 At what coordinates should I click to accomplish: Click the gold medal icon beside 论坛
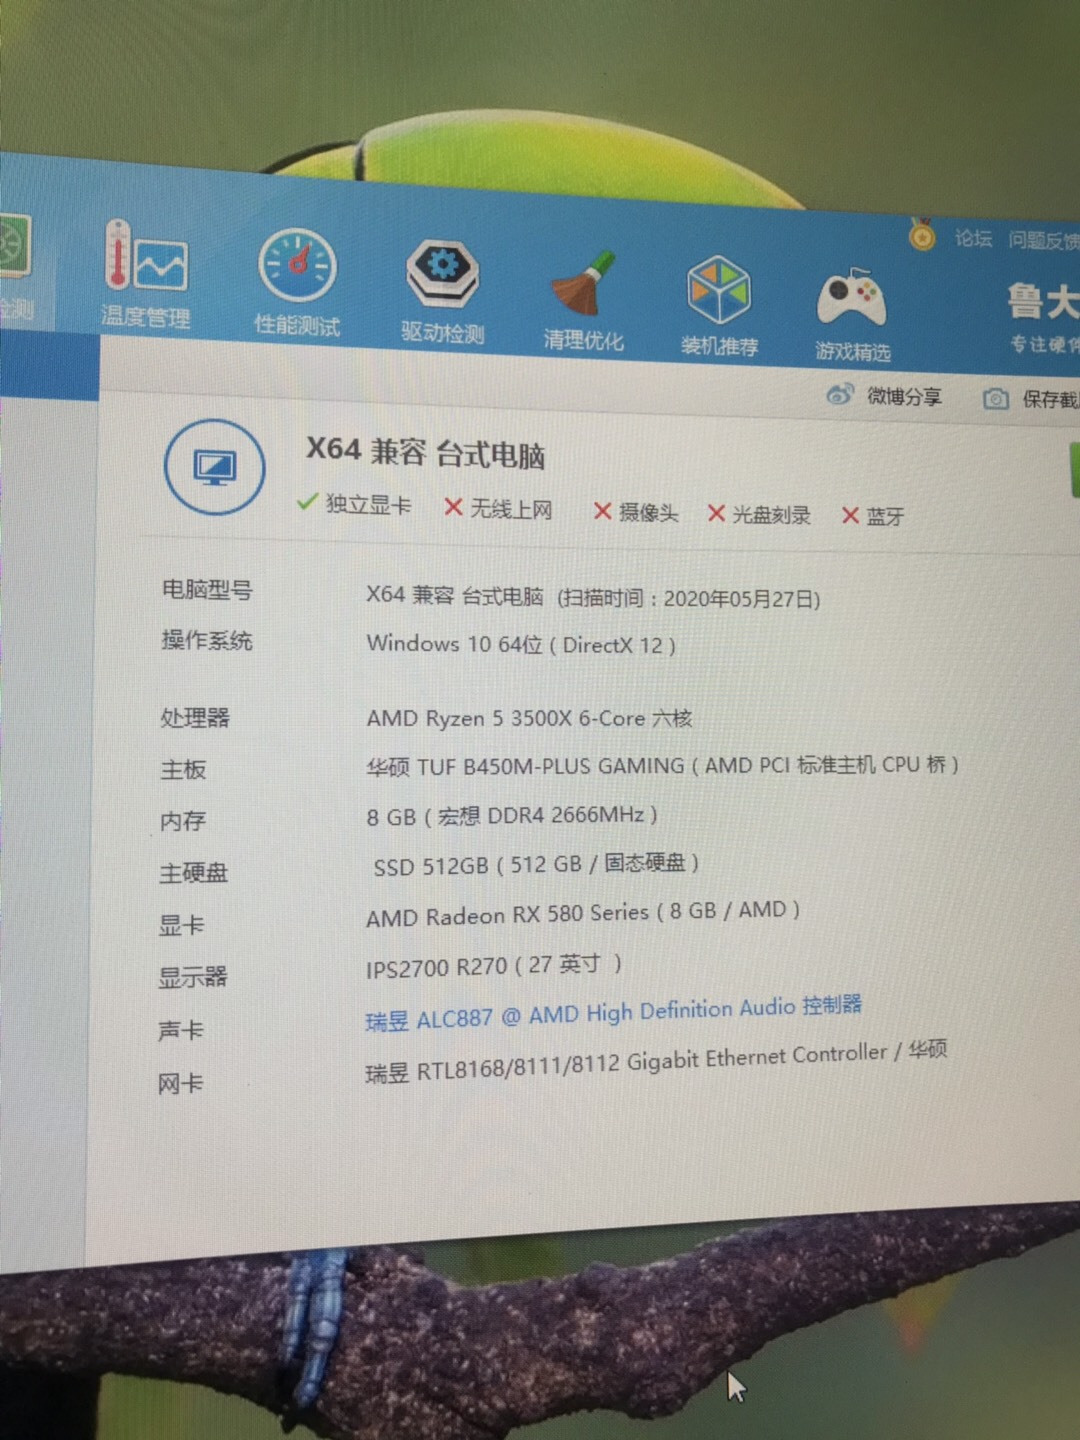[922, 236]
